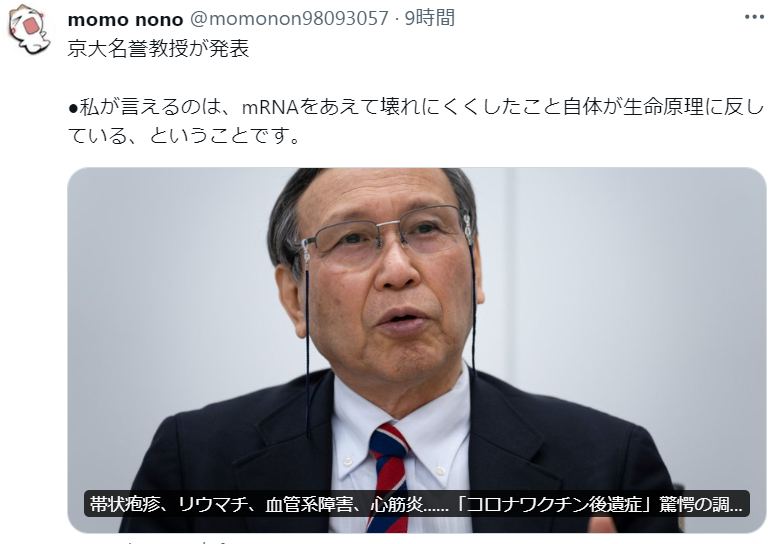Viewport: 777px width, 544px height.
Task: Click the bullet ● that starts the quote
Action: pos(73,108)
